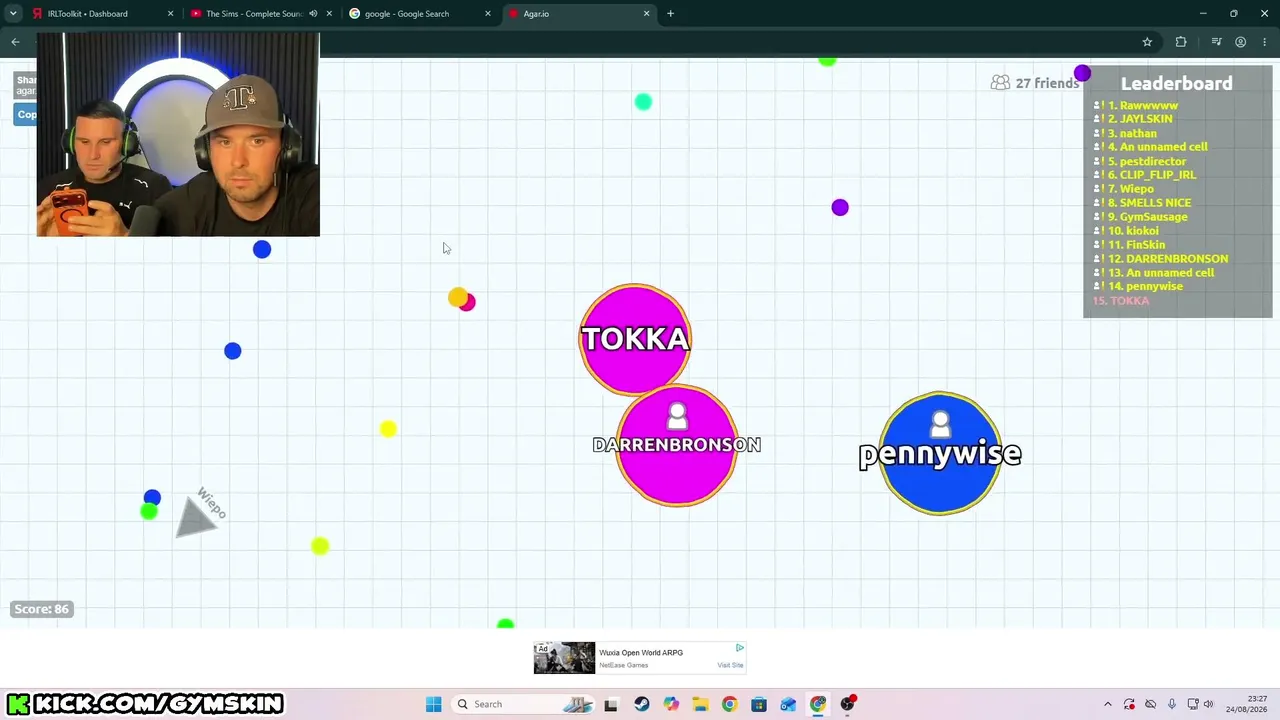
Task: Open File Explorer from the taskbar
Action: tap(700, 704)
